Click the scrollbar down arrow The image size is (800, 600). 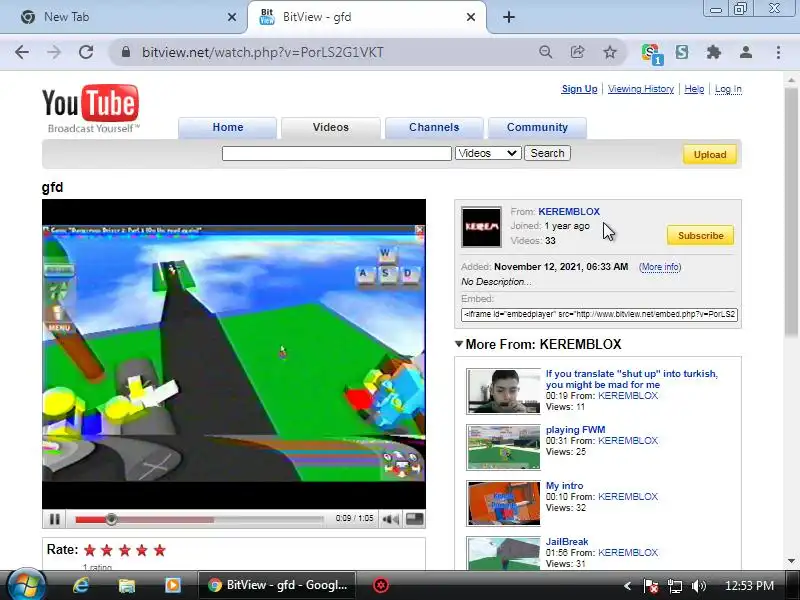point(791,561)
